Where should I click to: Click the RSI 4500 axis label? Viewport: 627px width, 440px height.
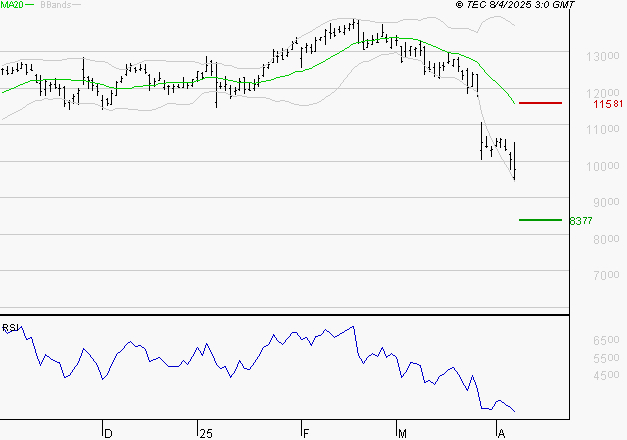pos(606,376)
